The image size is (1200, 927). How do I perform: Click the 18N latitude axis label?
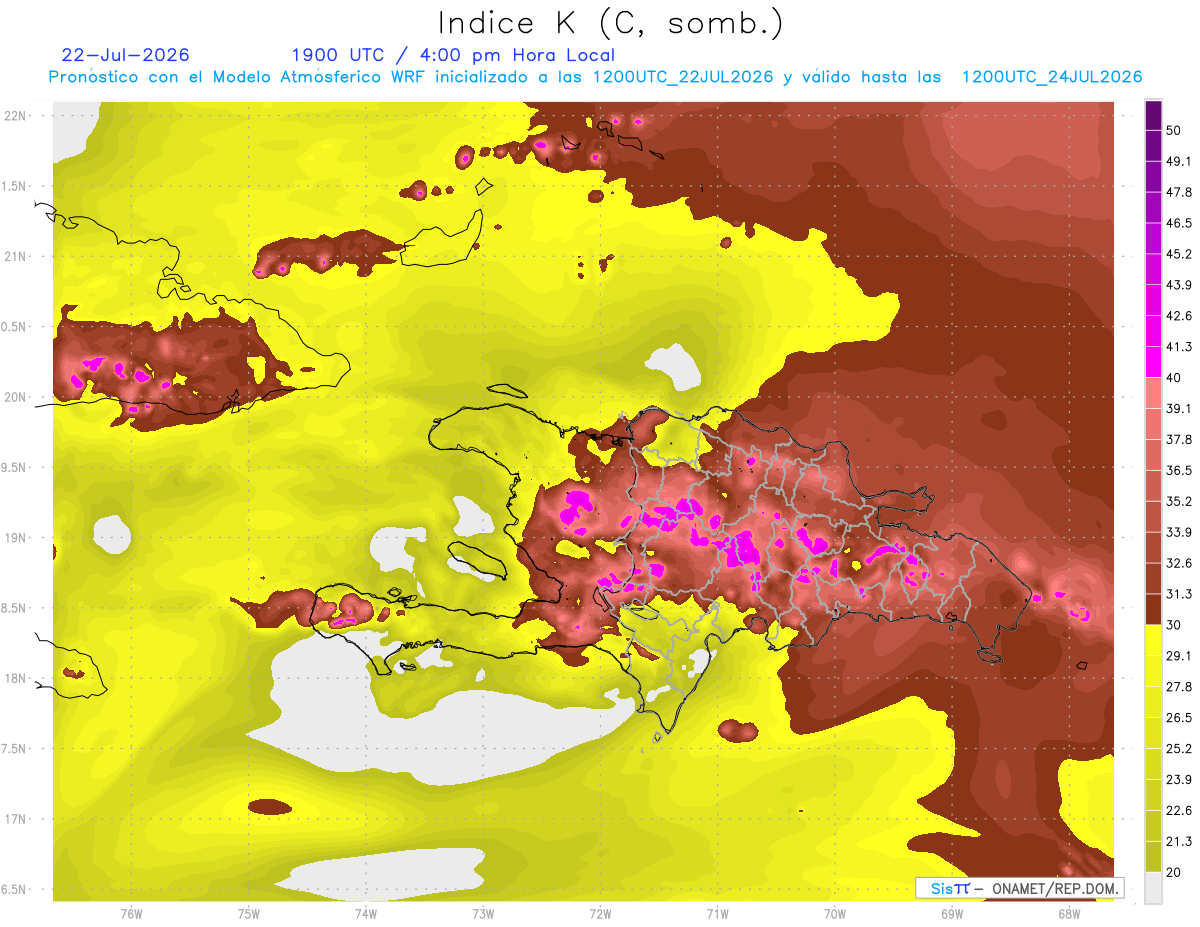pyautogui.click(x=15, y=679)
